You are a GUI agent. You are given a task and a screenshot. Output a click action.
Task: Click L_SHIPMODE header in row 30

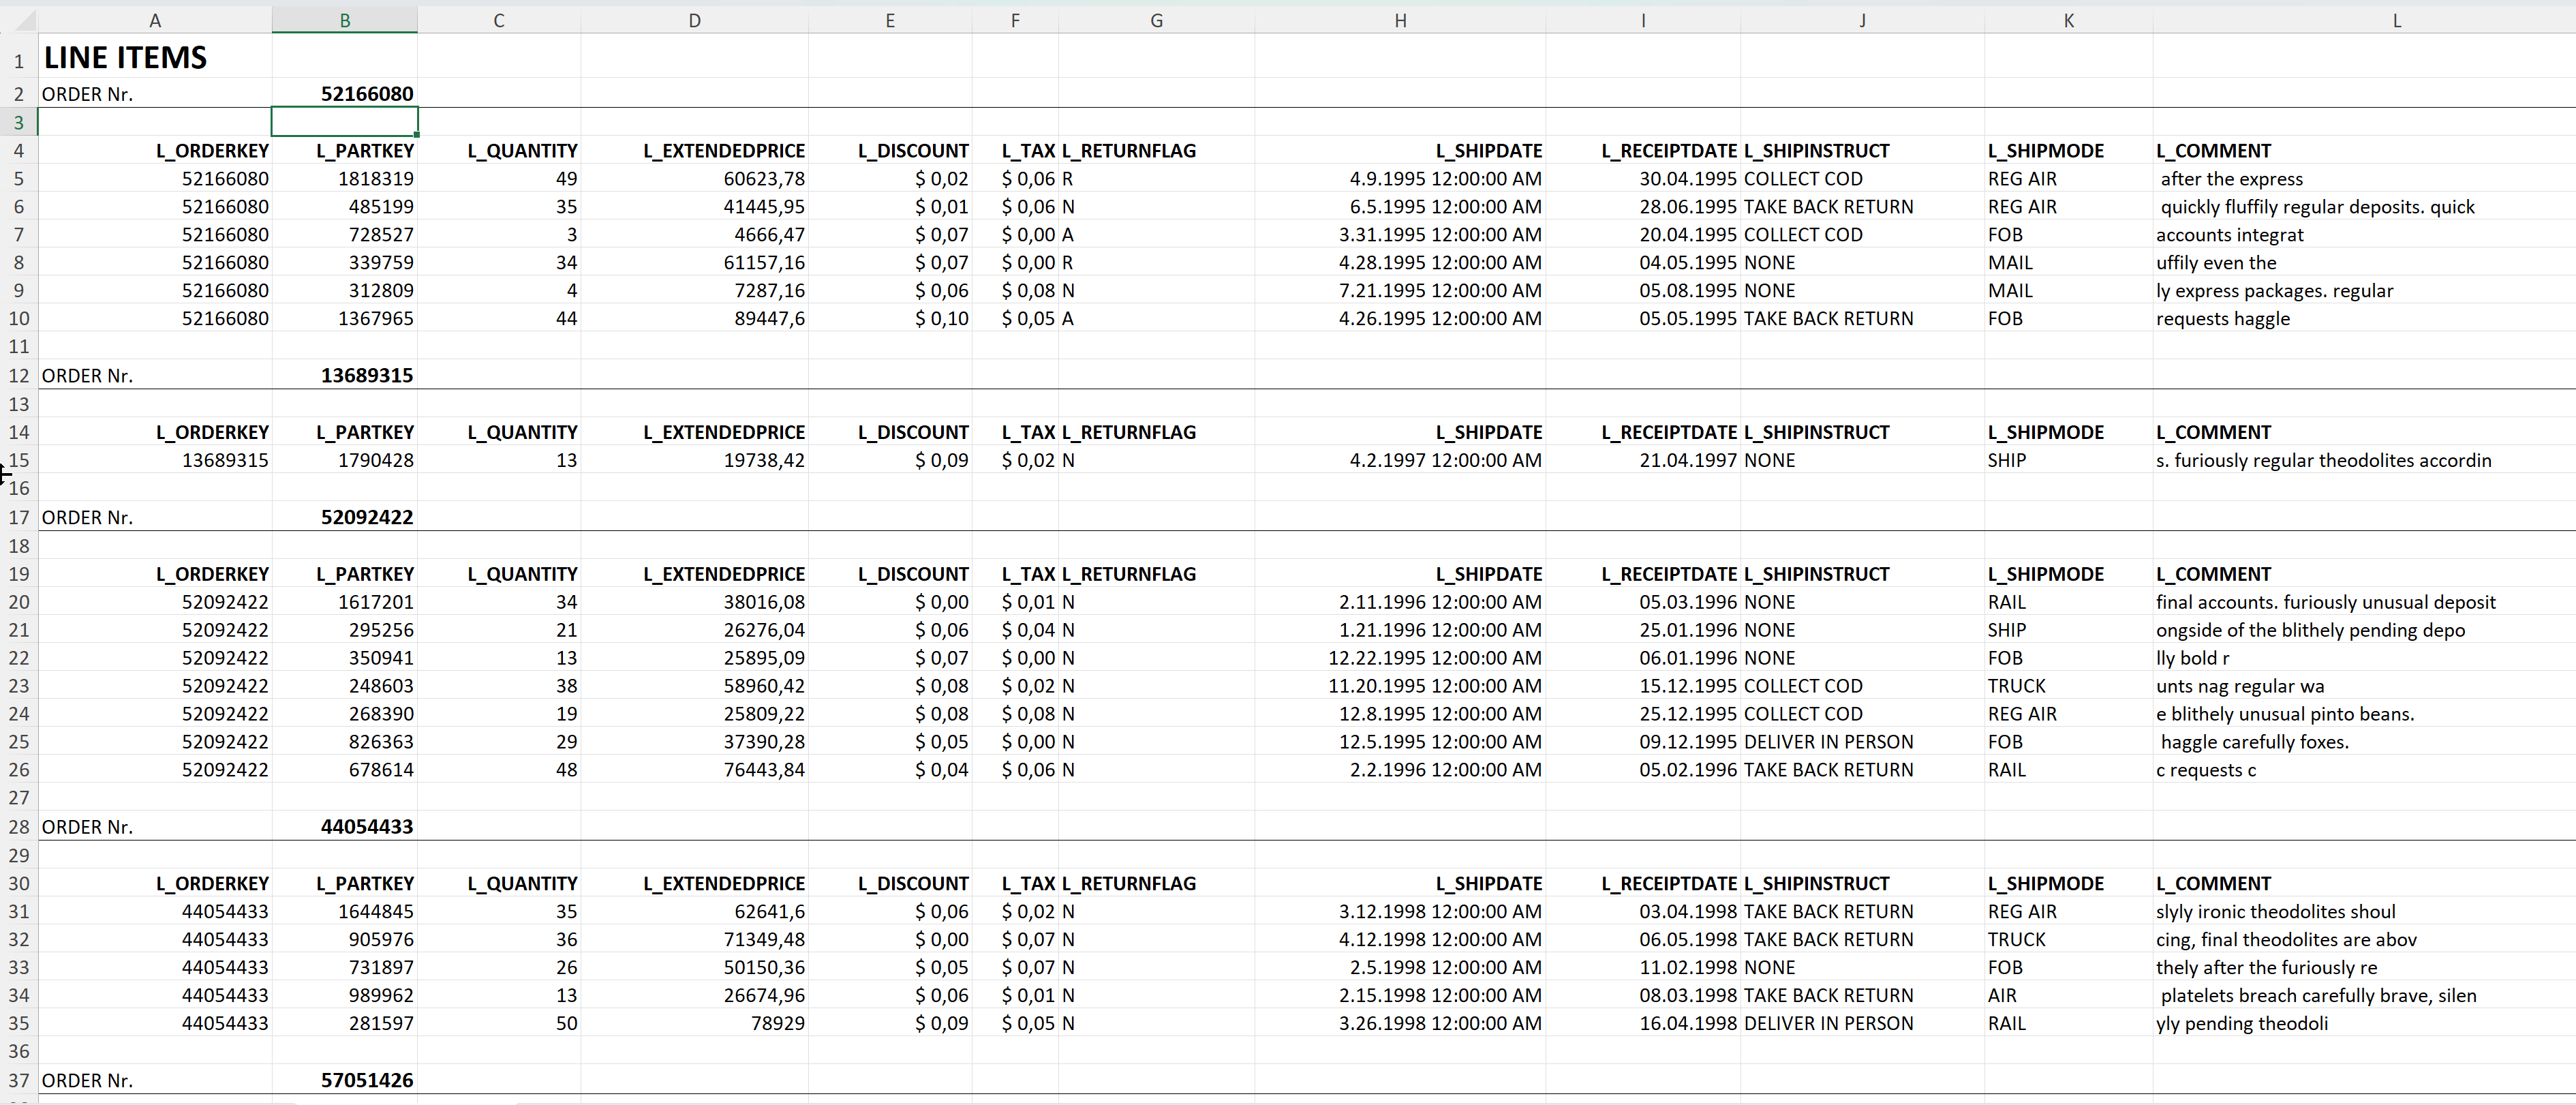coord(2045,884)
